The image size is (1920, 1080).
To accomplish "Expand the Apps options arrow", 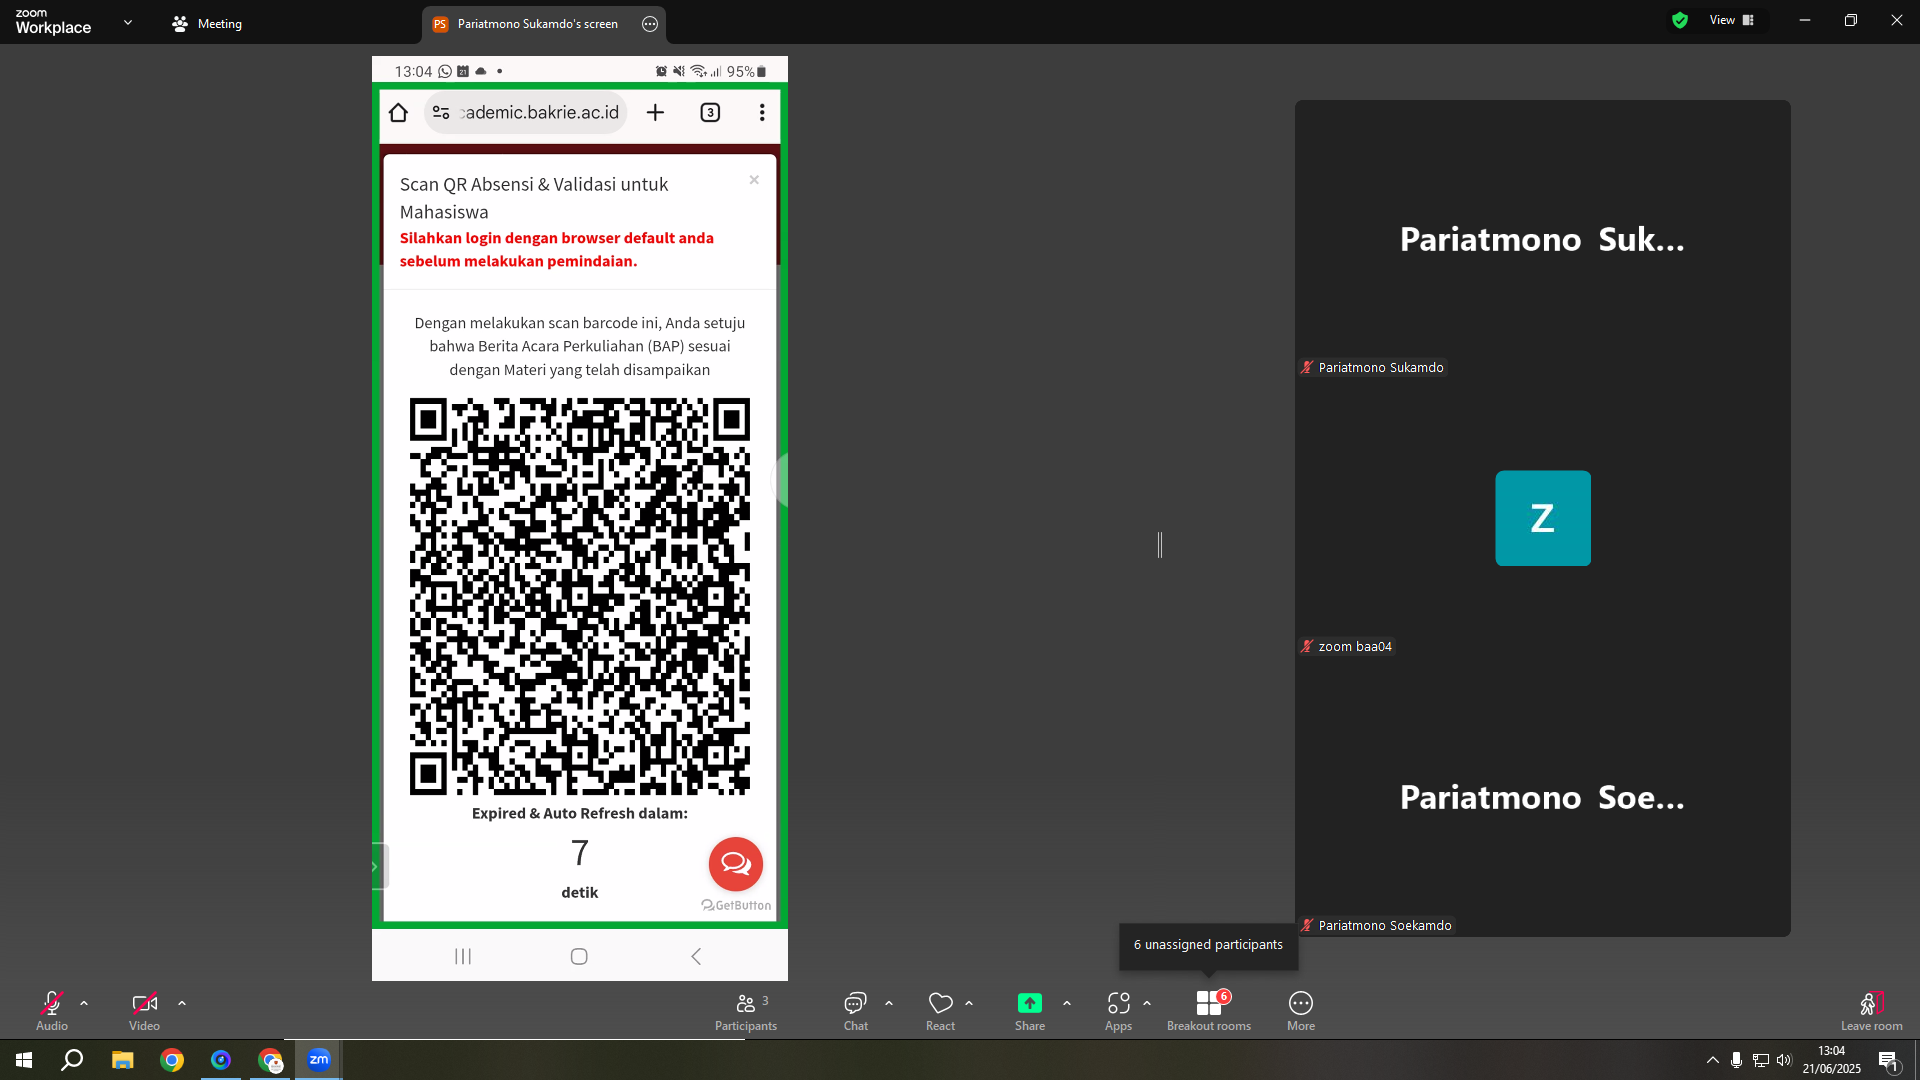I will pos(1147,1003).
